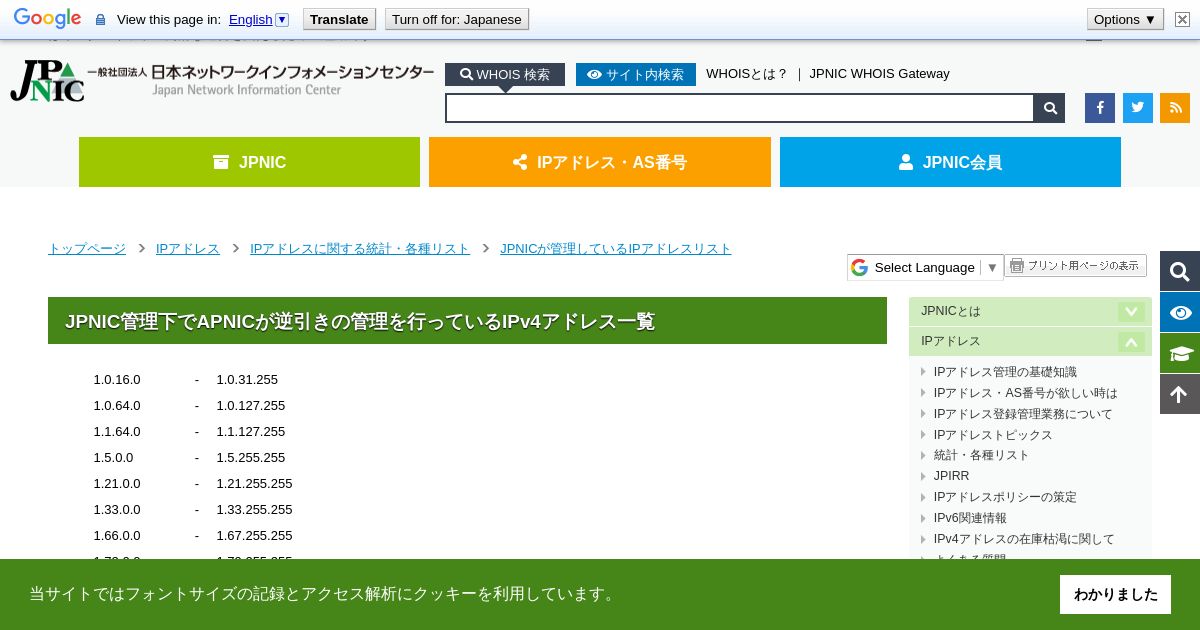Open IPv6関連情報 sidebar item
This screenshot has height=630, width=1200.
[970, 518]
